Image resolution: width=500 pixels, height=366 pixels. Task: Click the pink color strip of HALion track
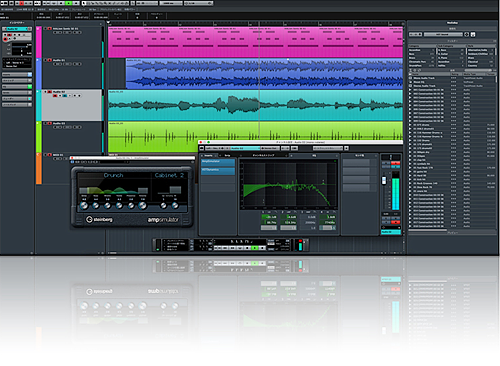(39, 42)
